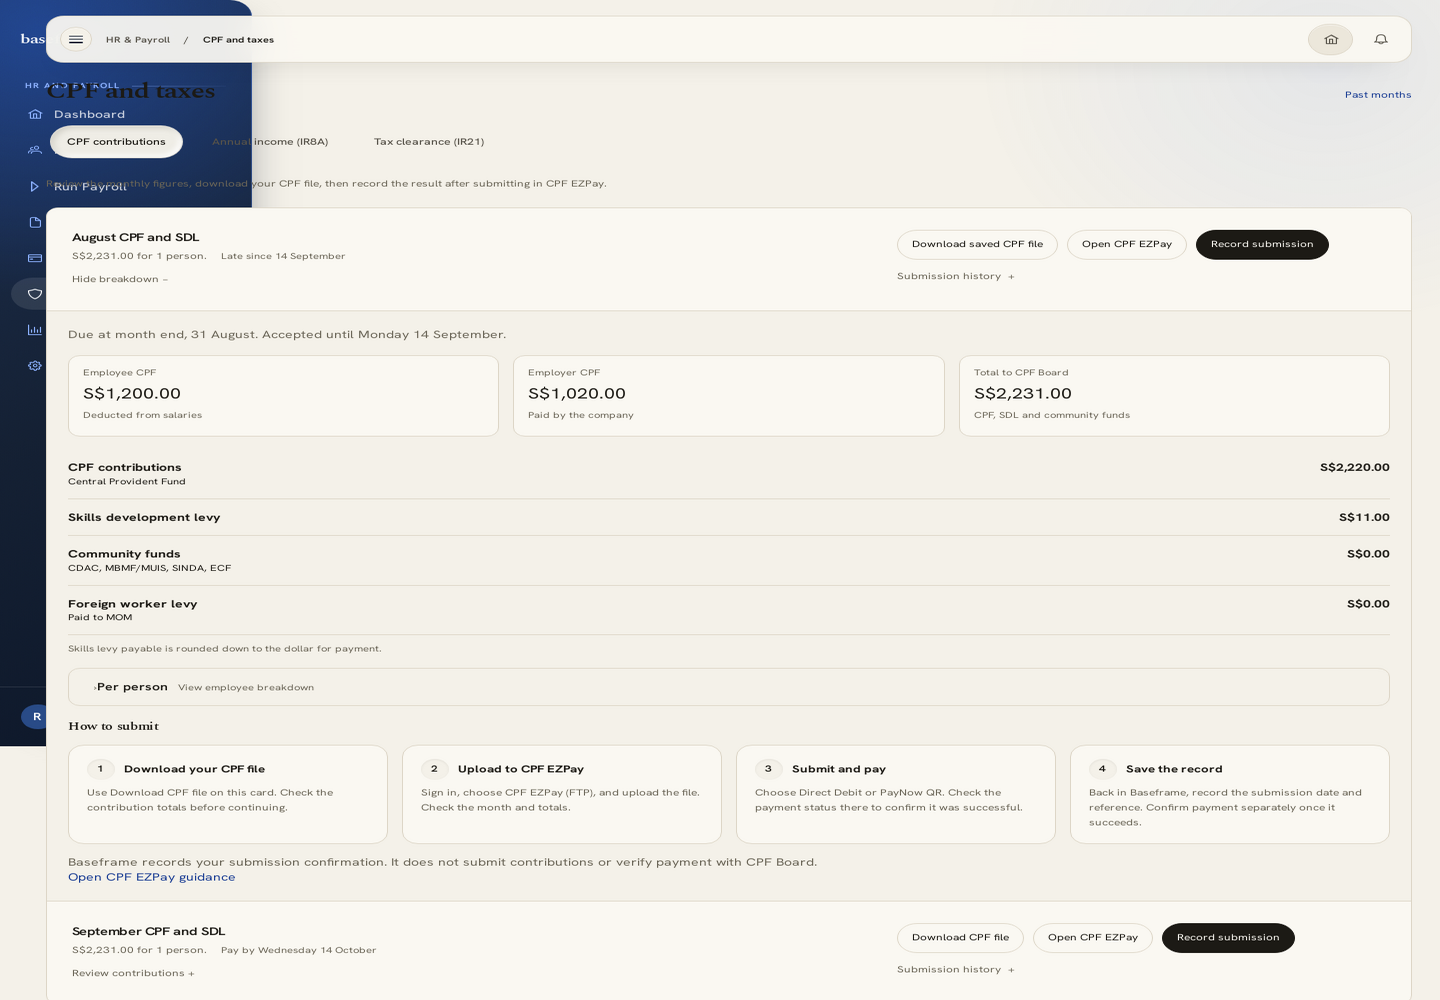
Task: Download CPF file for September
Action: (960, 938)
